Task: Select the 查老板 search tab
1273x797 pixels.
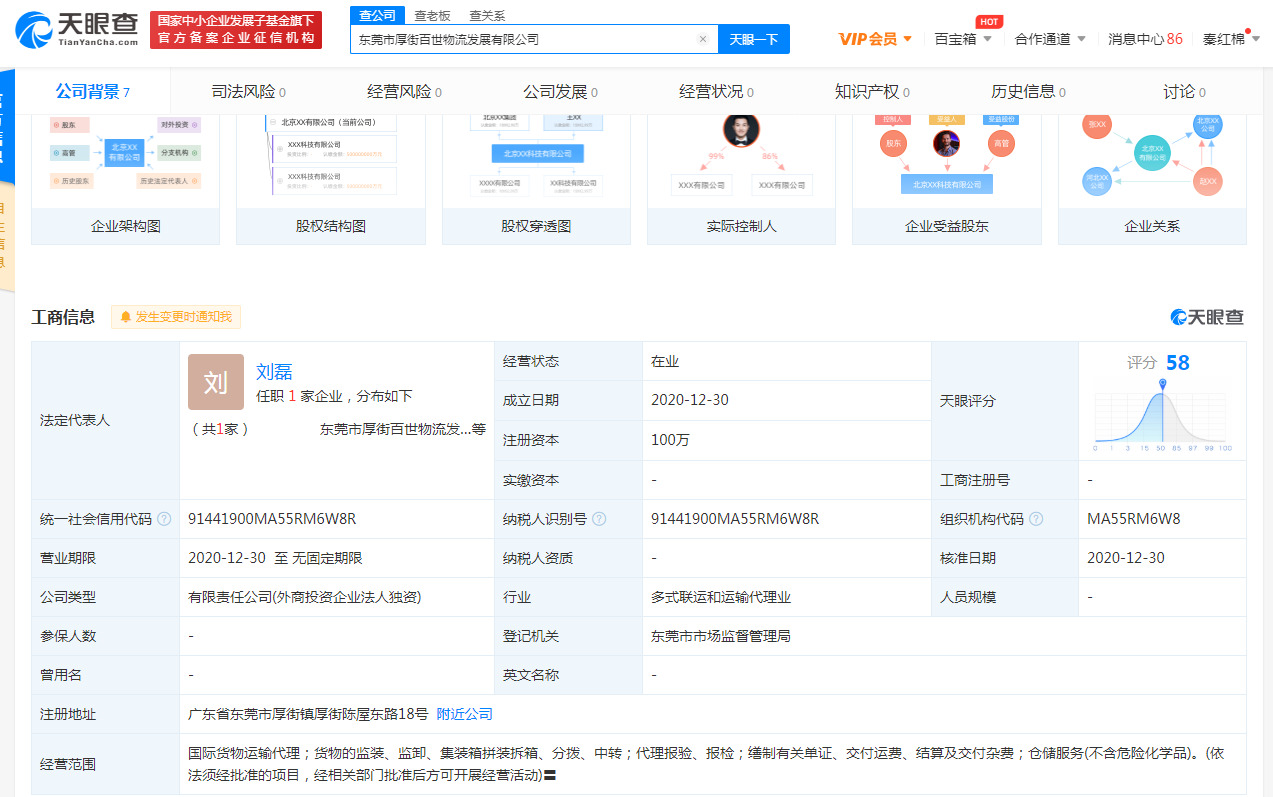Action: click(x=432, y=15)
